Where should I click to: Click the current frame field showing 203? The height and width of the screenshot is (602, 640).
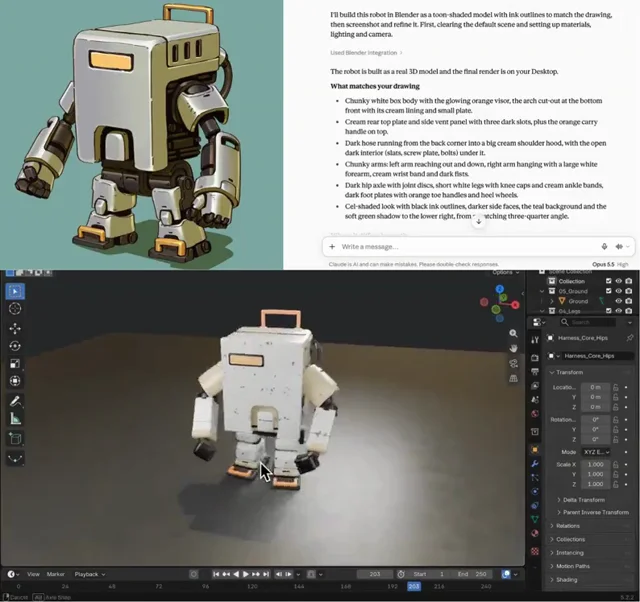(x=375, y=574)
